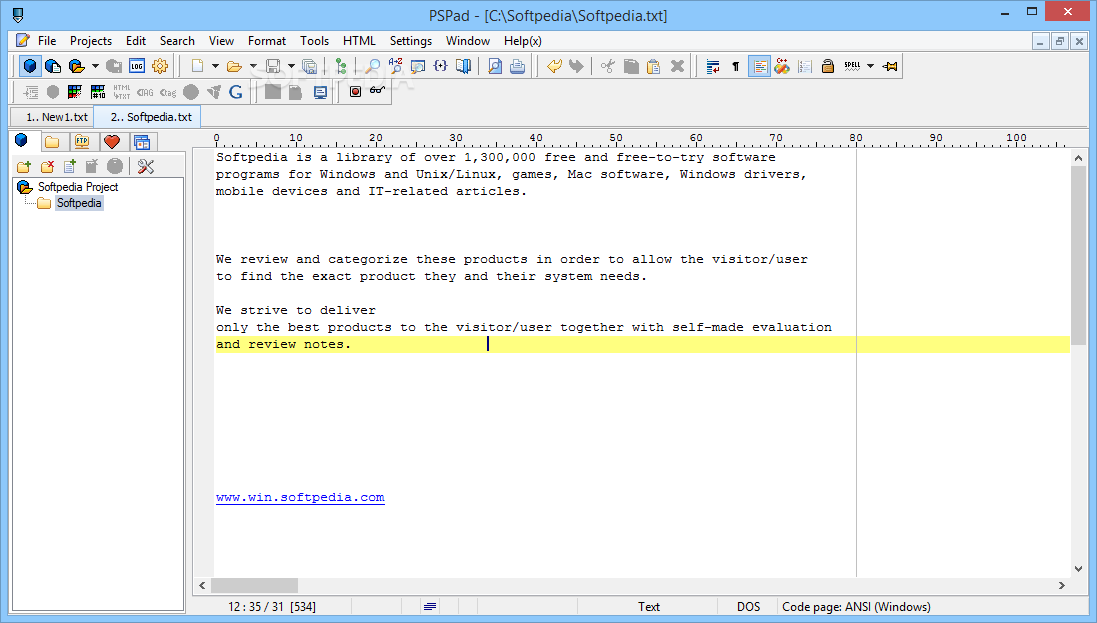Toggle the yellow pin stay-on-top icon
This screenshot has height=623, width=1097.
coord(890,66)
